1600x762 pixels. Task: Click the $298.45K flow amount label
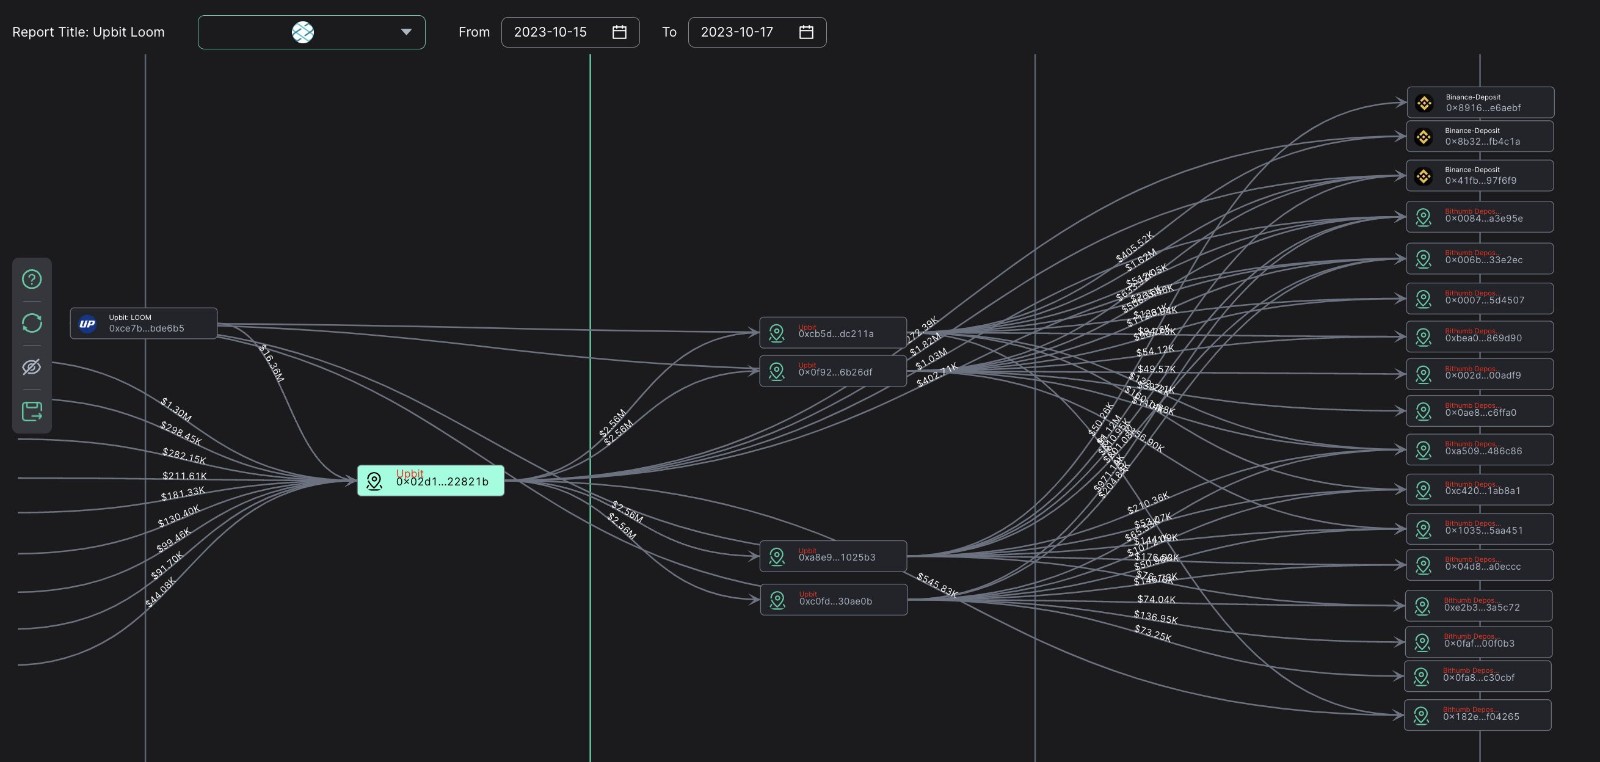click(181, 434)
